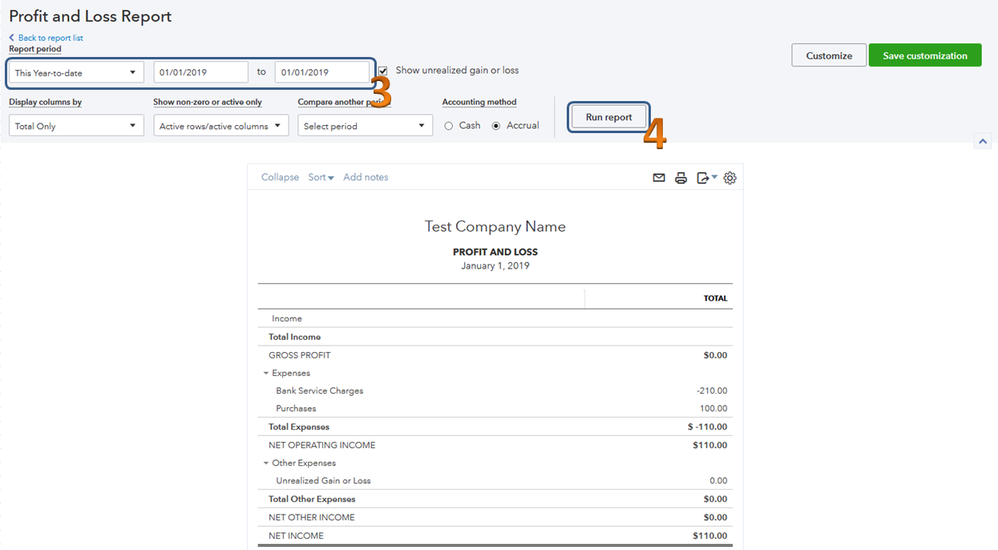Click the Run report button
The image size is (998, 550).
[x=609, y=117]
